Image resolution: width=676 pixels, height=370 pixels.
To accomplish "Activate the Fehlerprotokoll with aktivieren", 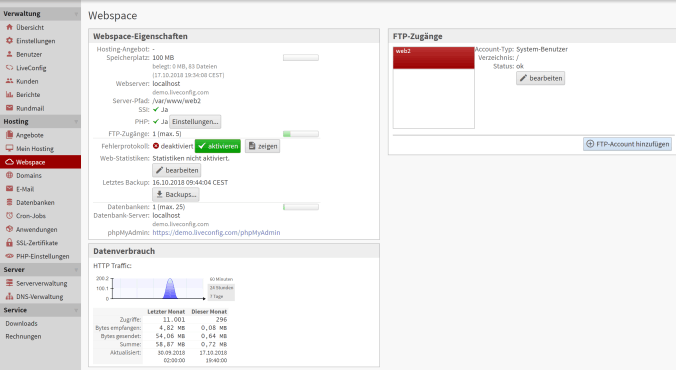I will (x=218, y=146).
